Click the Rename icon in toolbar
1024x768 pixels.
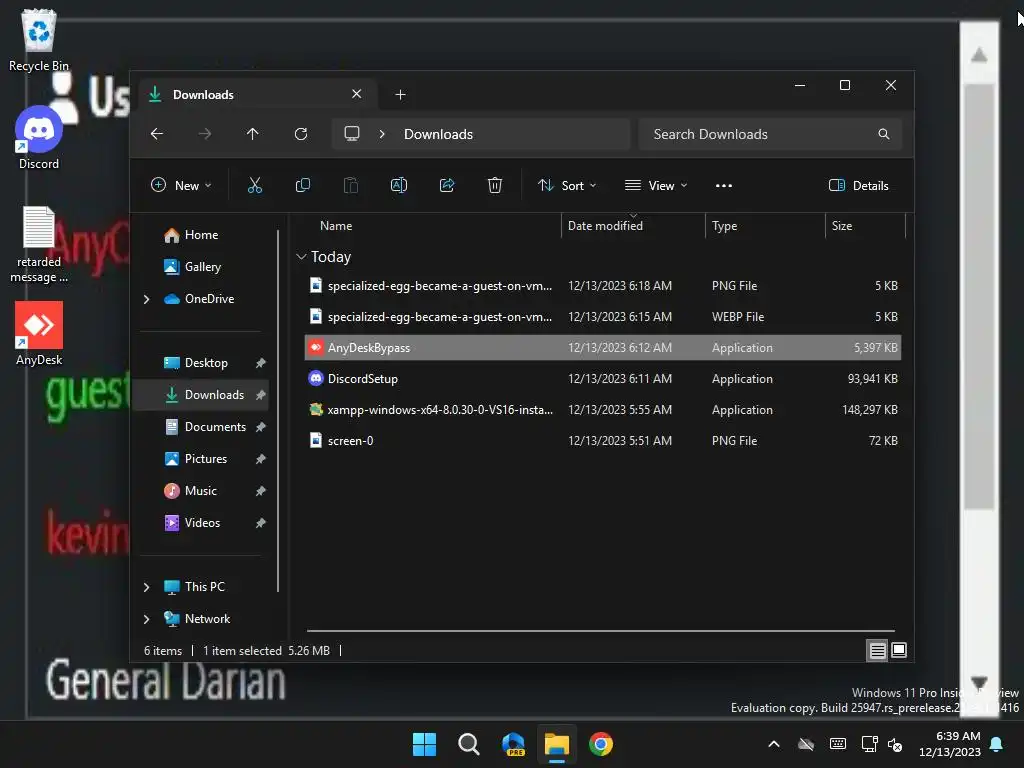pyautogui.click(x=399, y=185)
